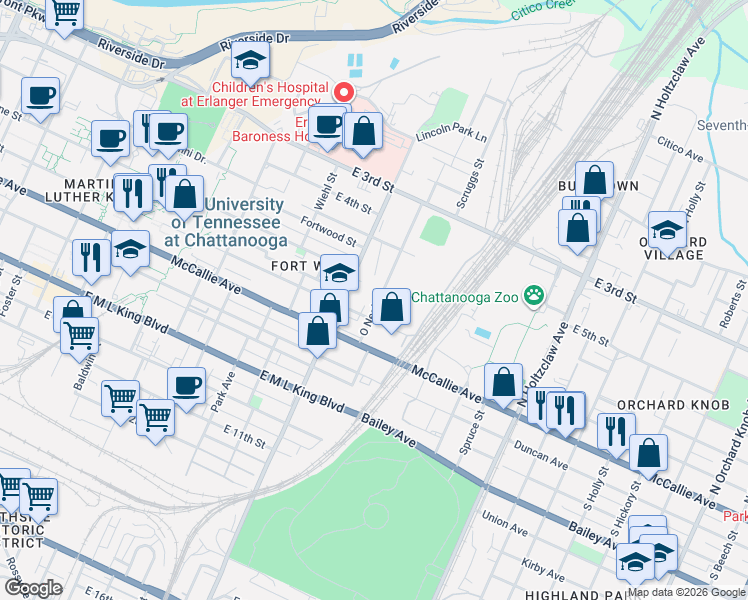Open the Chattanooga Zoo paw icon
748x600 pixels.
pyautogui.click(x=534, y=296)
